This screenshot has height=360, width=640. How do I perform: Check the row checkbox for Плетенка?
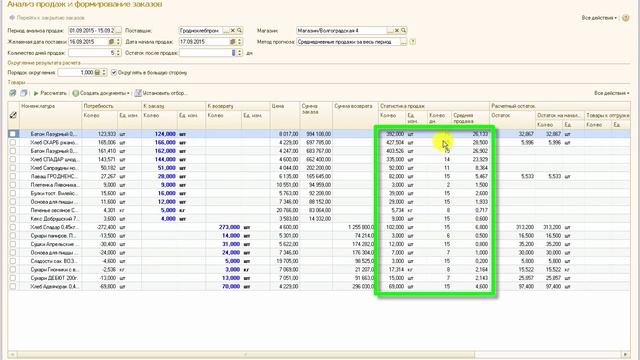(x=13, y=185)
